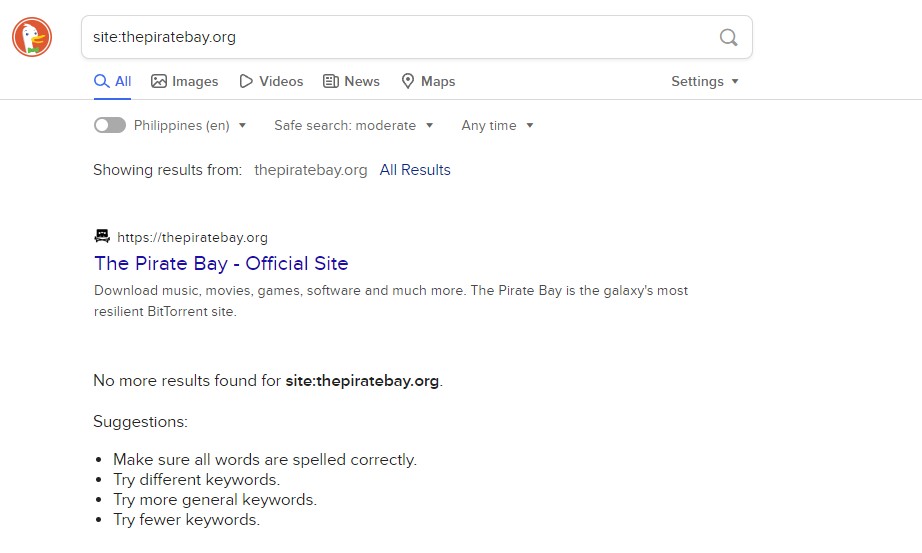
Task: Switch to the Images tab
Action: pos(185,81)
